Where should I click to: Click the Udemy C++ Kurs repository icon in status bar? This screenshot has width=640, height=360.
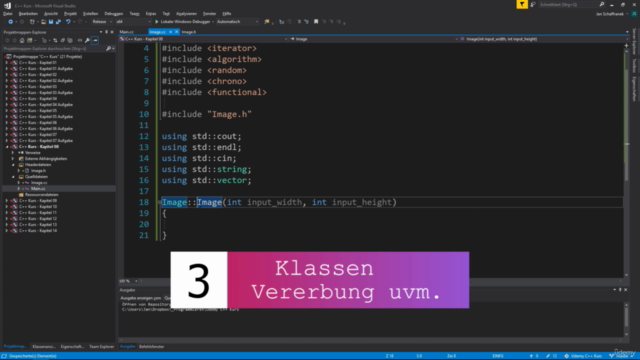click(567, 356)
